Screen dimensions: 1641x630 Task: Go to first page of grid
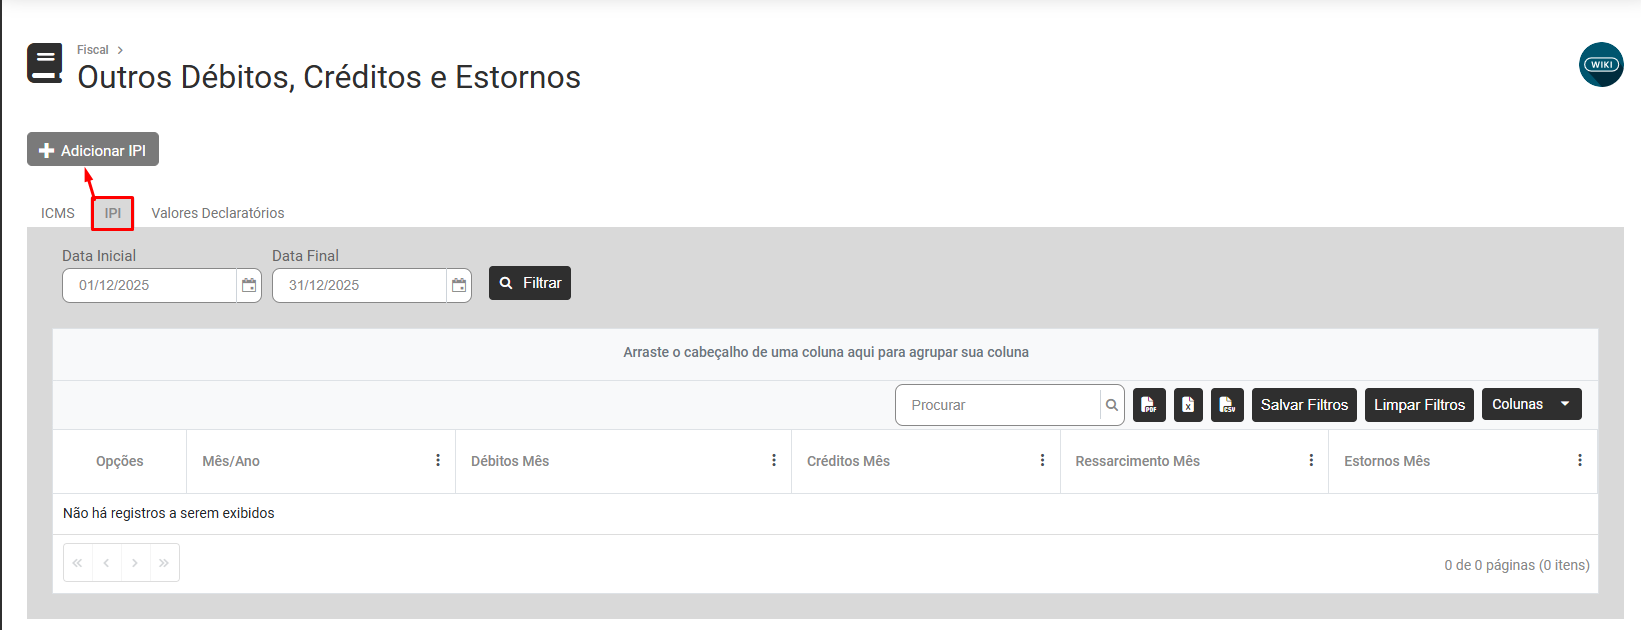[78, 563]
